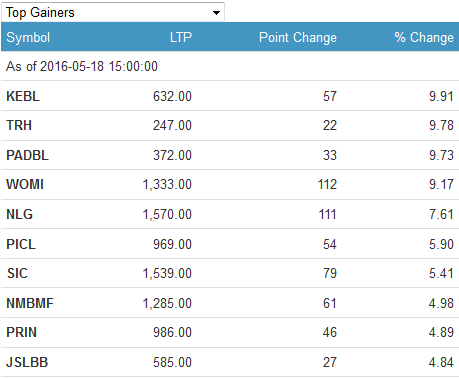Open the Top Gainers dropdown
This screenshot has width=459, height=378.
pyautogui.click(x=113, y=12)
